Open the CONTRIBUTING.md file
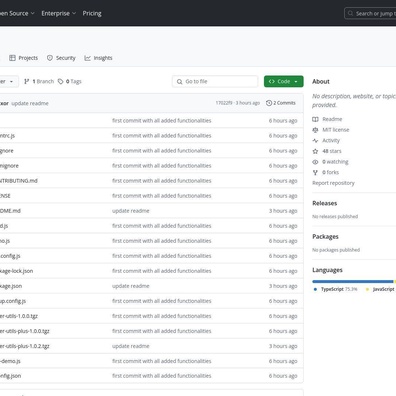The width and height of the screenshot is (396, 396). point(19,181)
